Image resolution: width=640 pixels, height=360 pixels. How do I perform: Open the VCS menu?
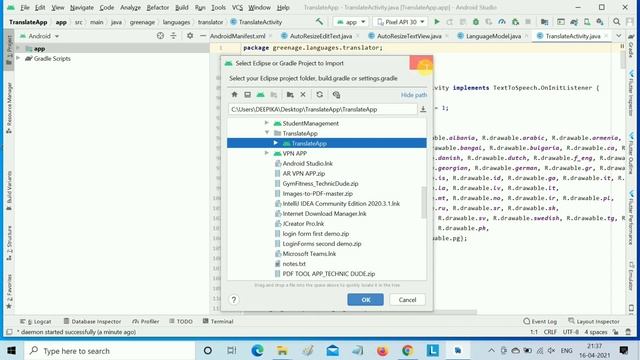(237, 7)
